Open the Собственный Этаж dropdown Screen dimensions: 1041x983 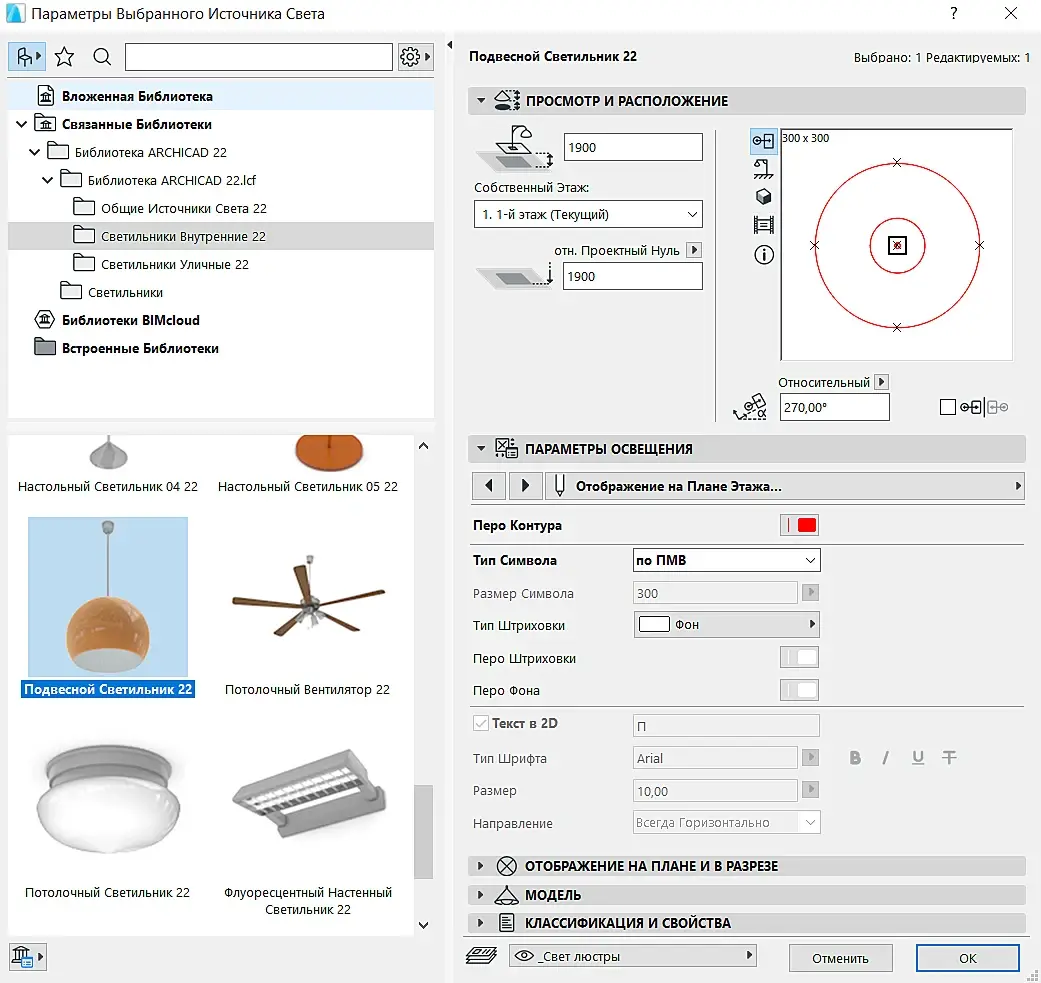point(588,214)
